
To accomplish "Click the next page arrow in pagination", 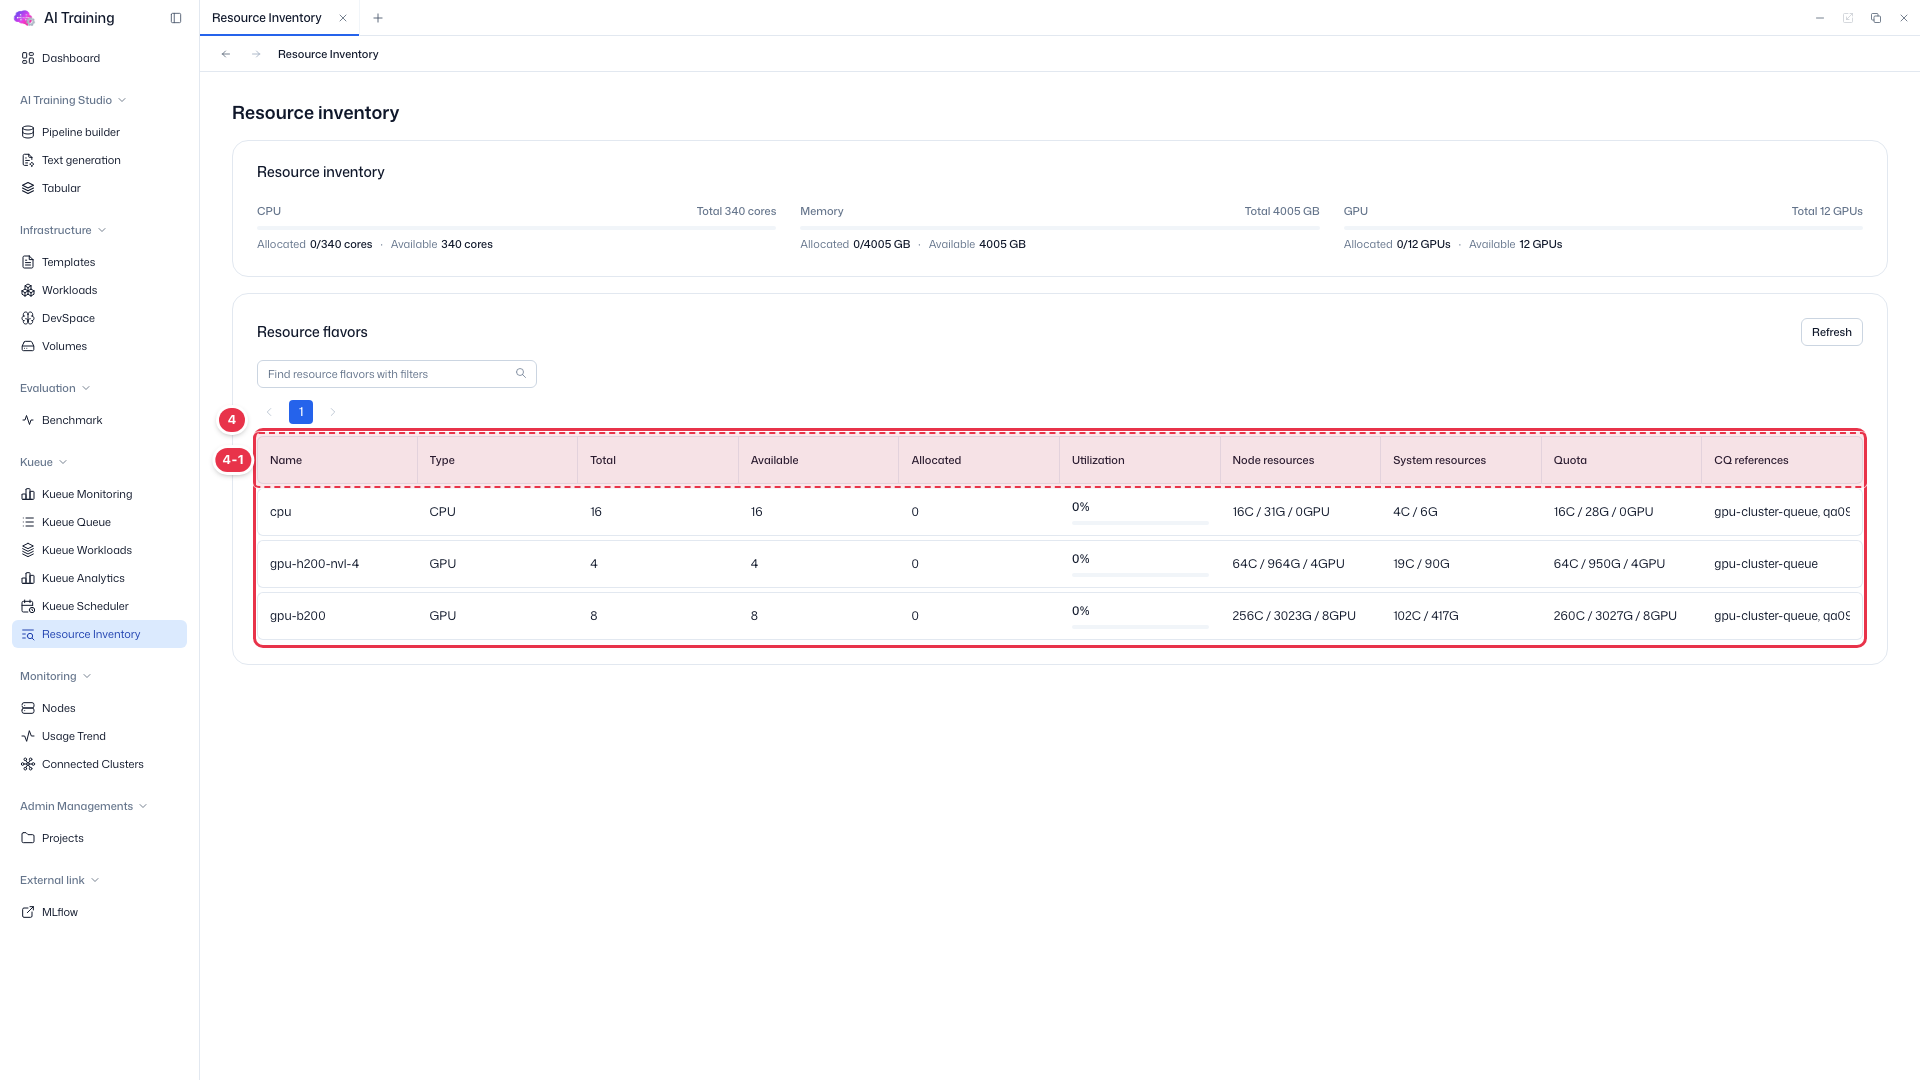I will coord(333,412).
